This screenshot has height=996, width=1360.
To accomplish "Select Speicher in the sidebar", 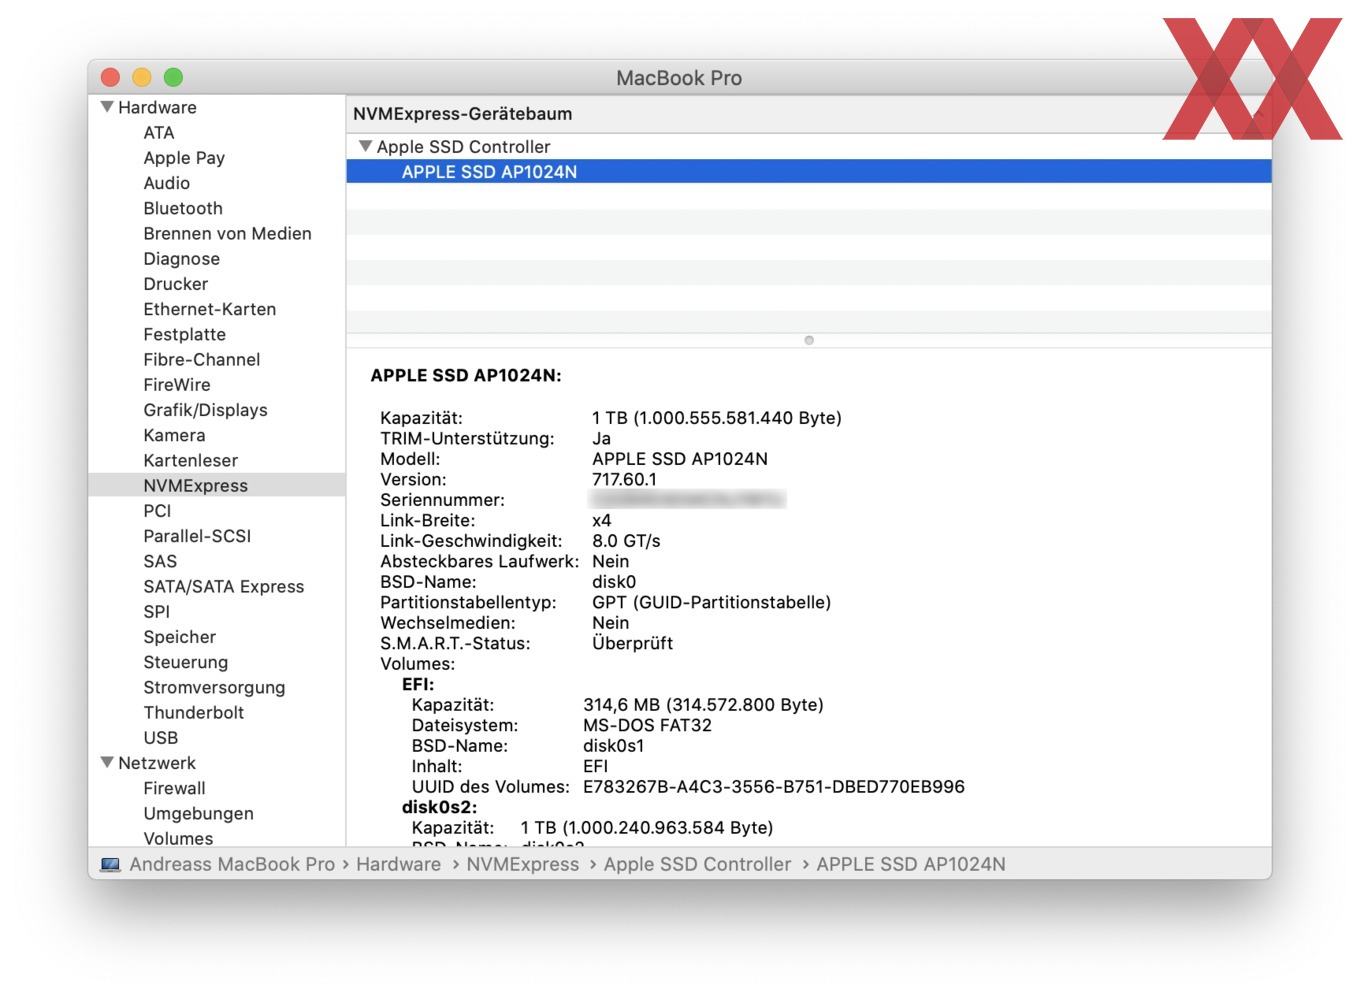I will [180, 637].
